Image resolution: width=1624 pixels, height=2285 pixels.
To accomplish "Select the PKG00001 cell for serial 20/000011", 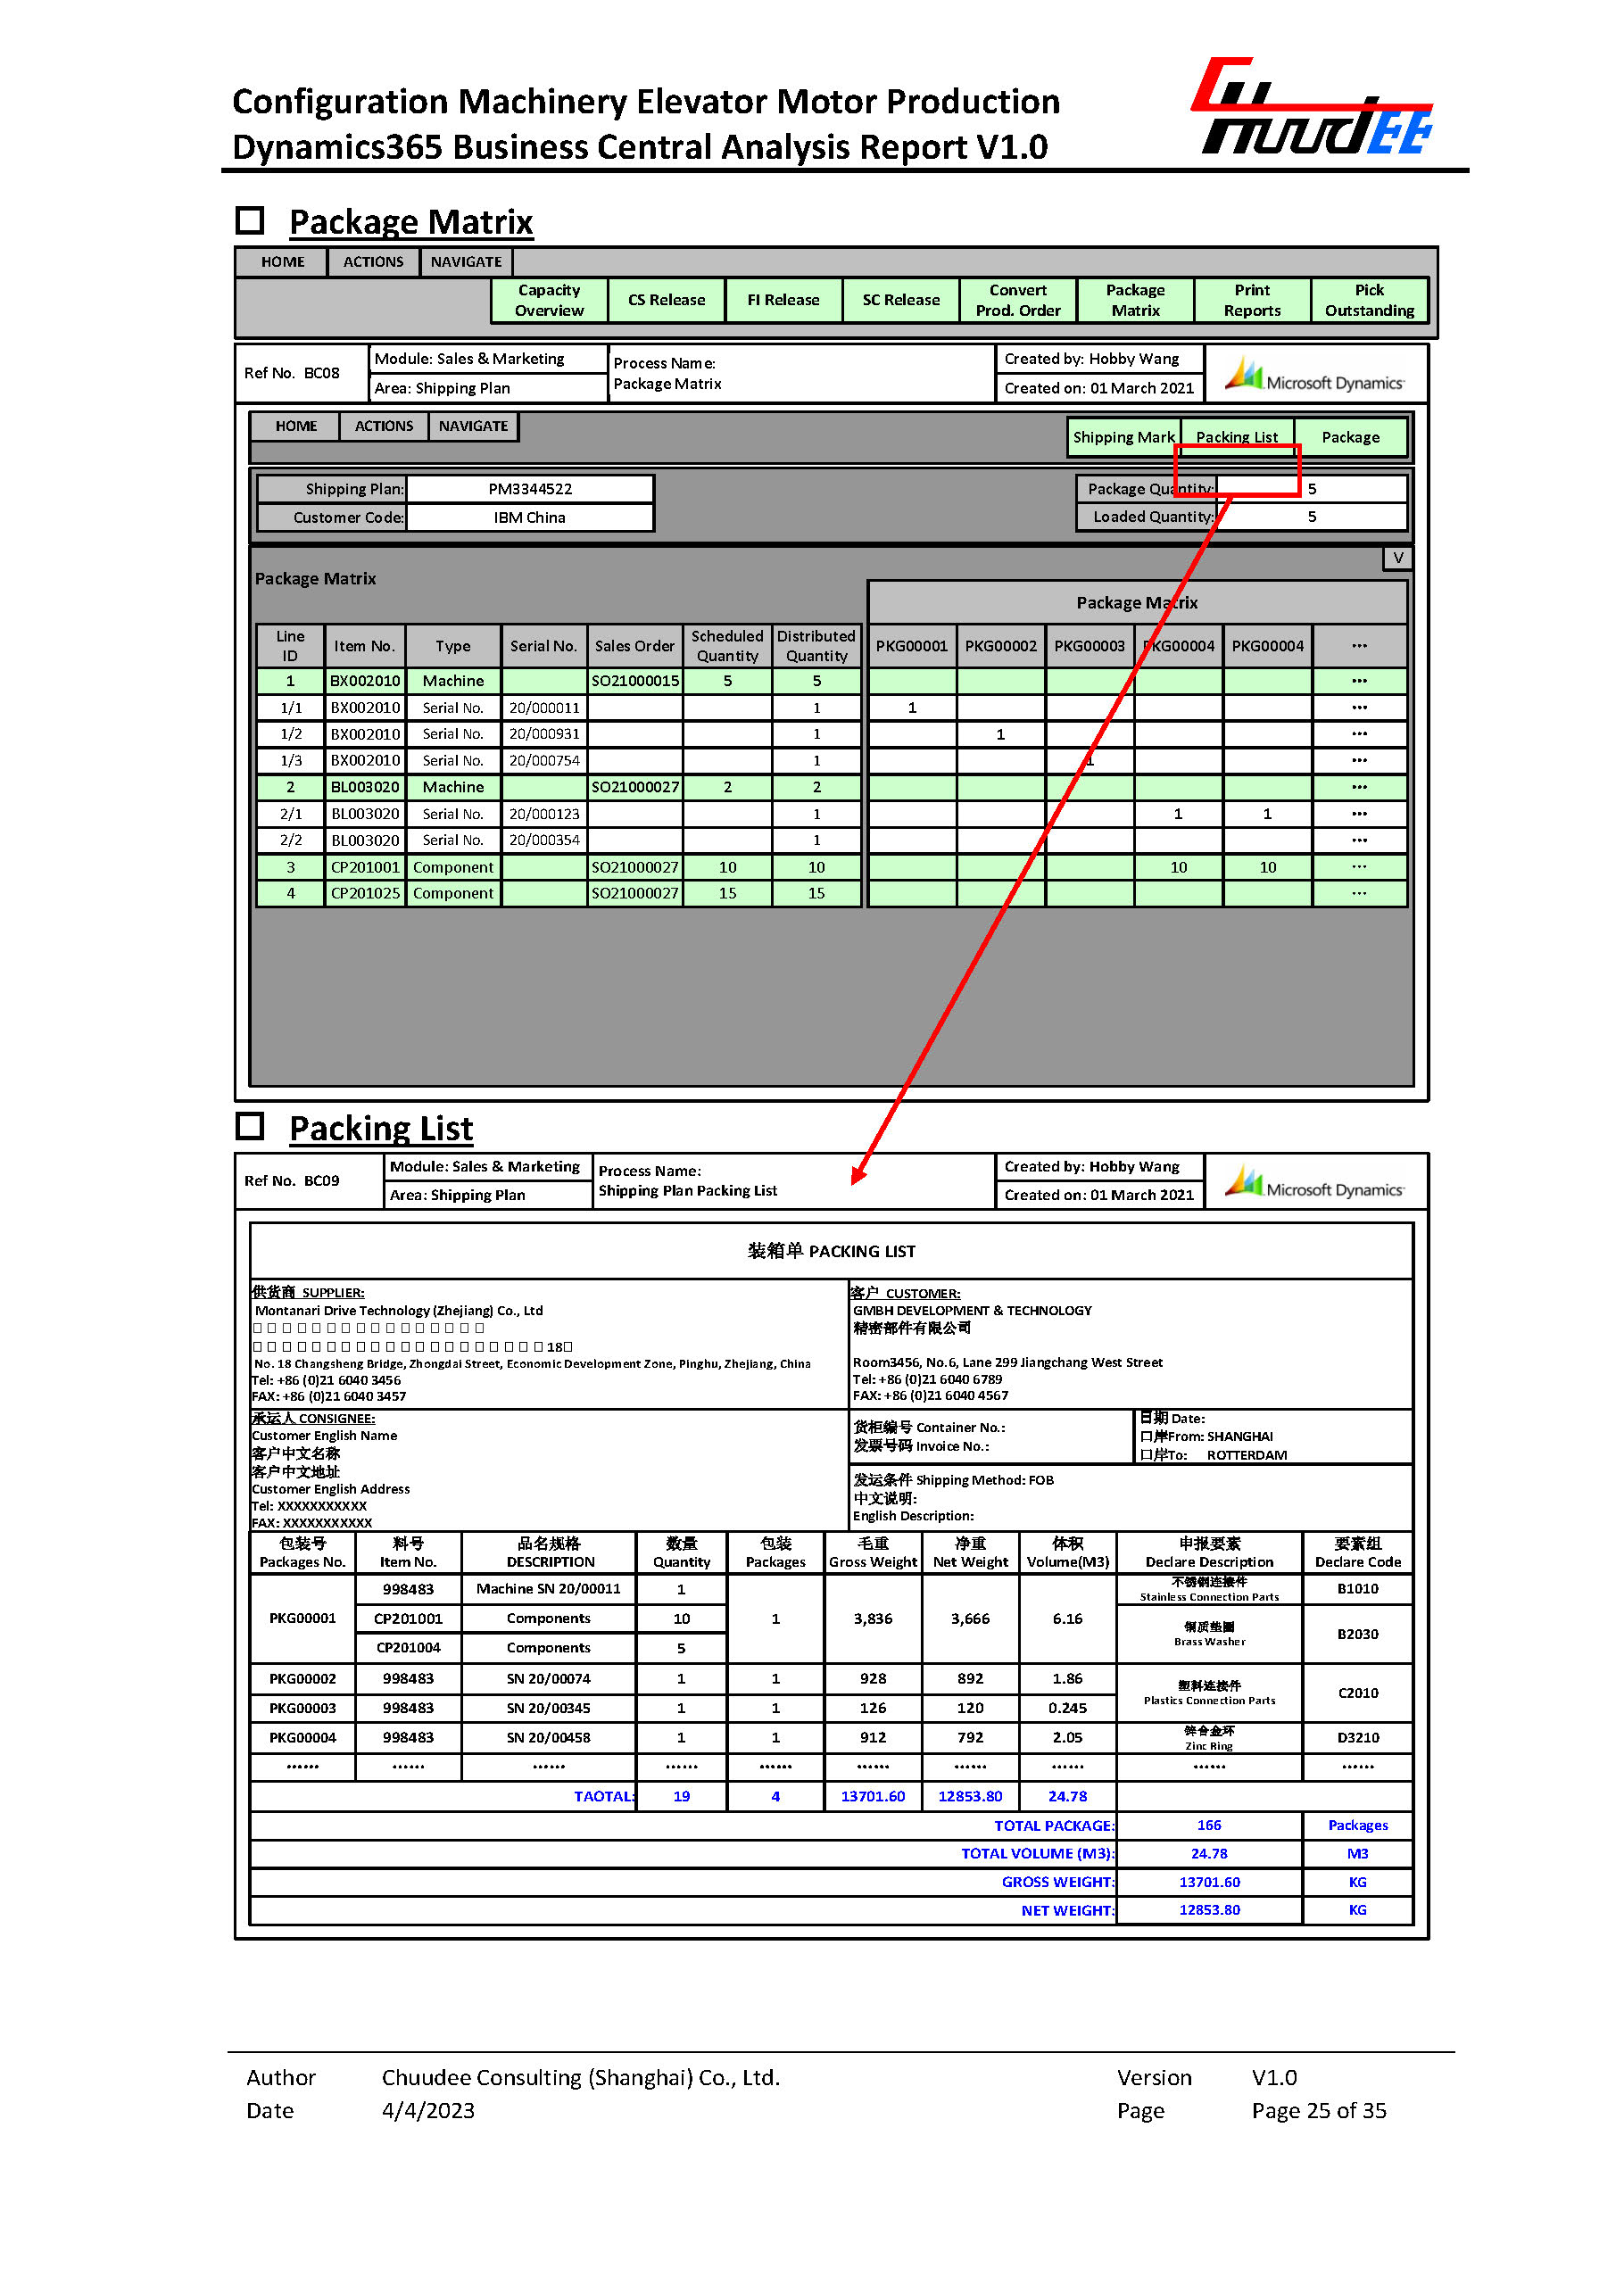I will [x=911, y=708].
